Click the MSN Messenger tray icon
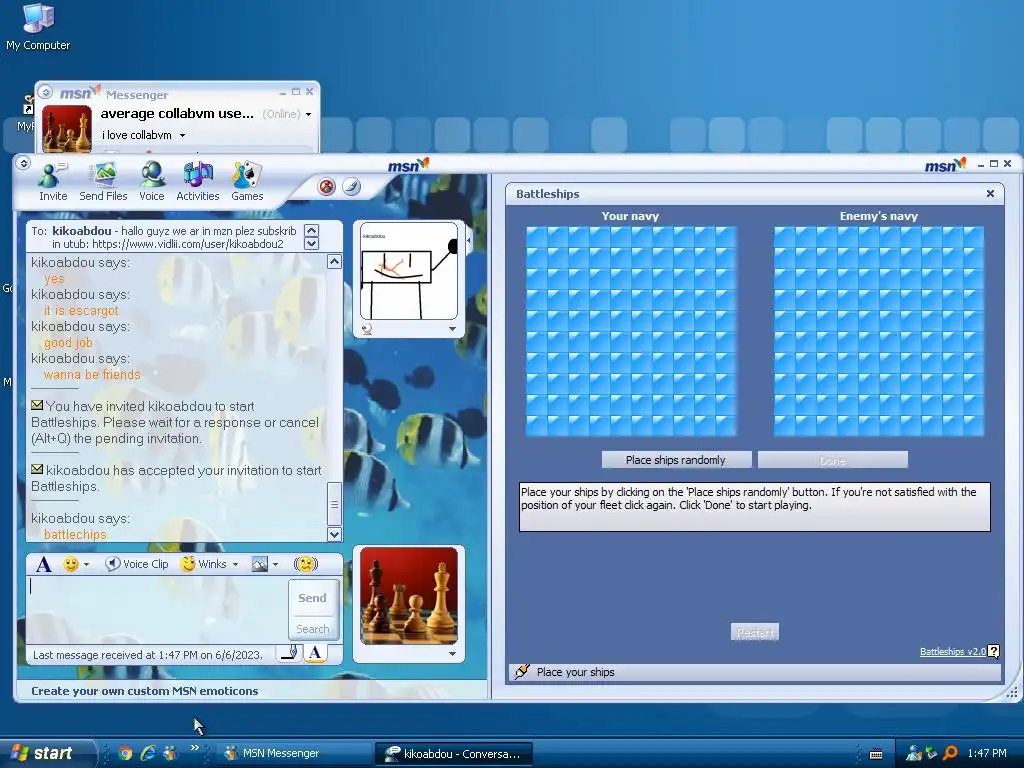Screen dimensions: 1024x768 click(914, 754)
